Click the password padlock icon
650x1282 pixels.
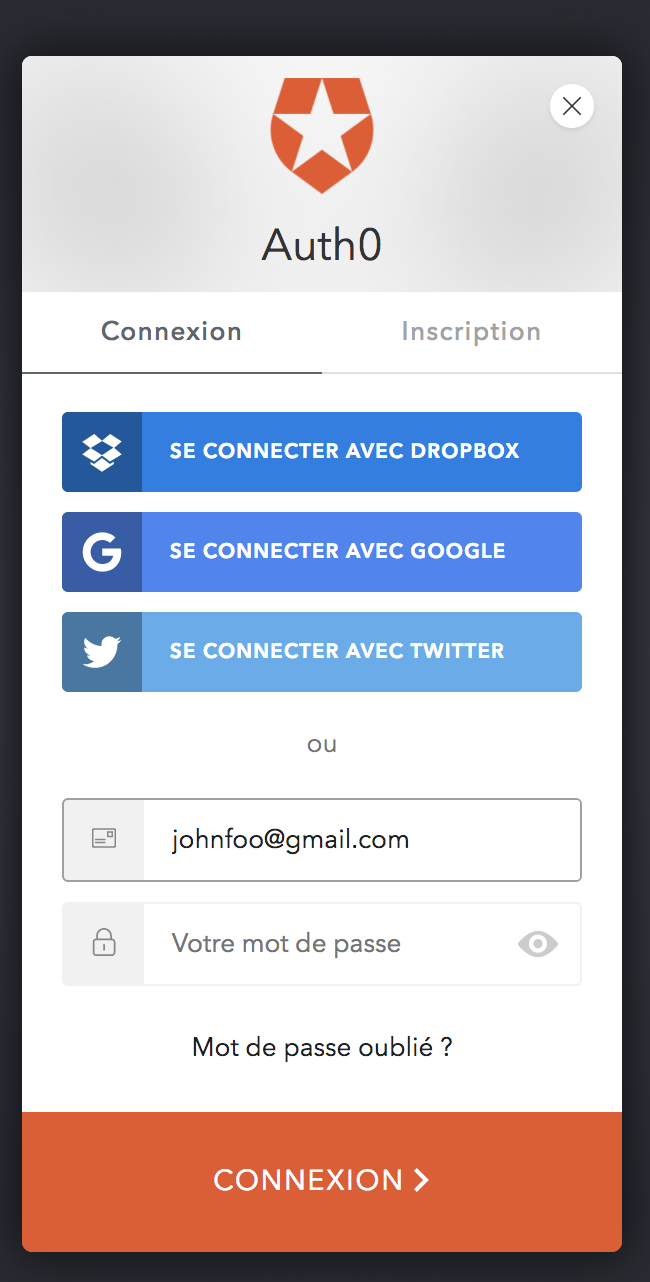(104, 943)
